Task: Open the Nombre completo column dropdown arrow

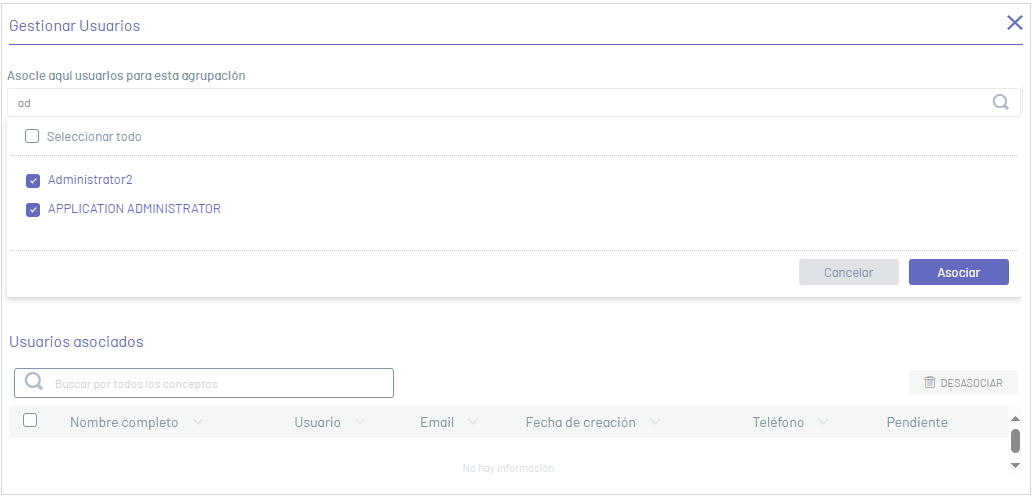Action: coord(198,422)
